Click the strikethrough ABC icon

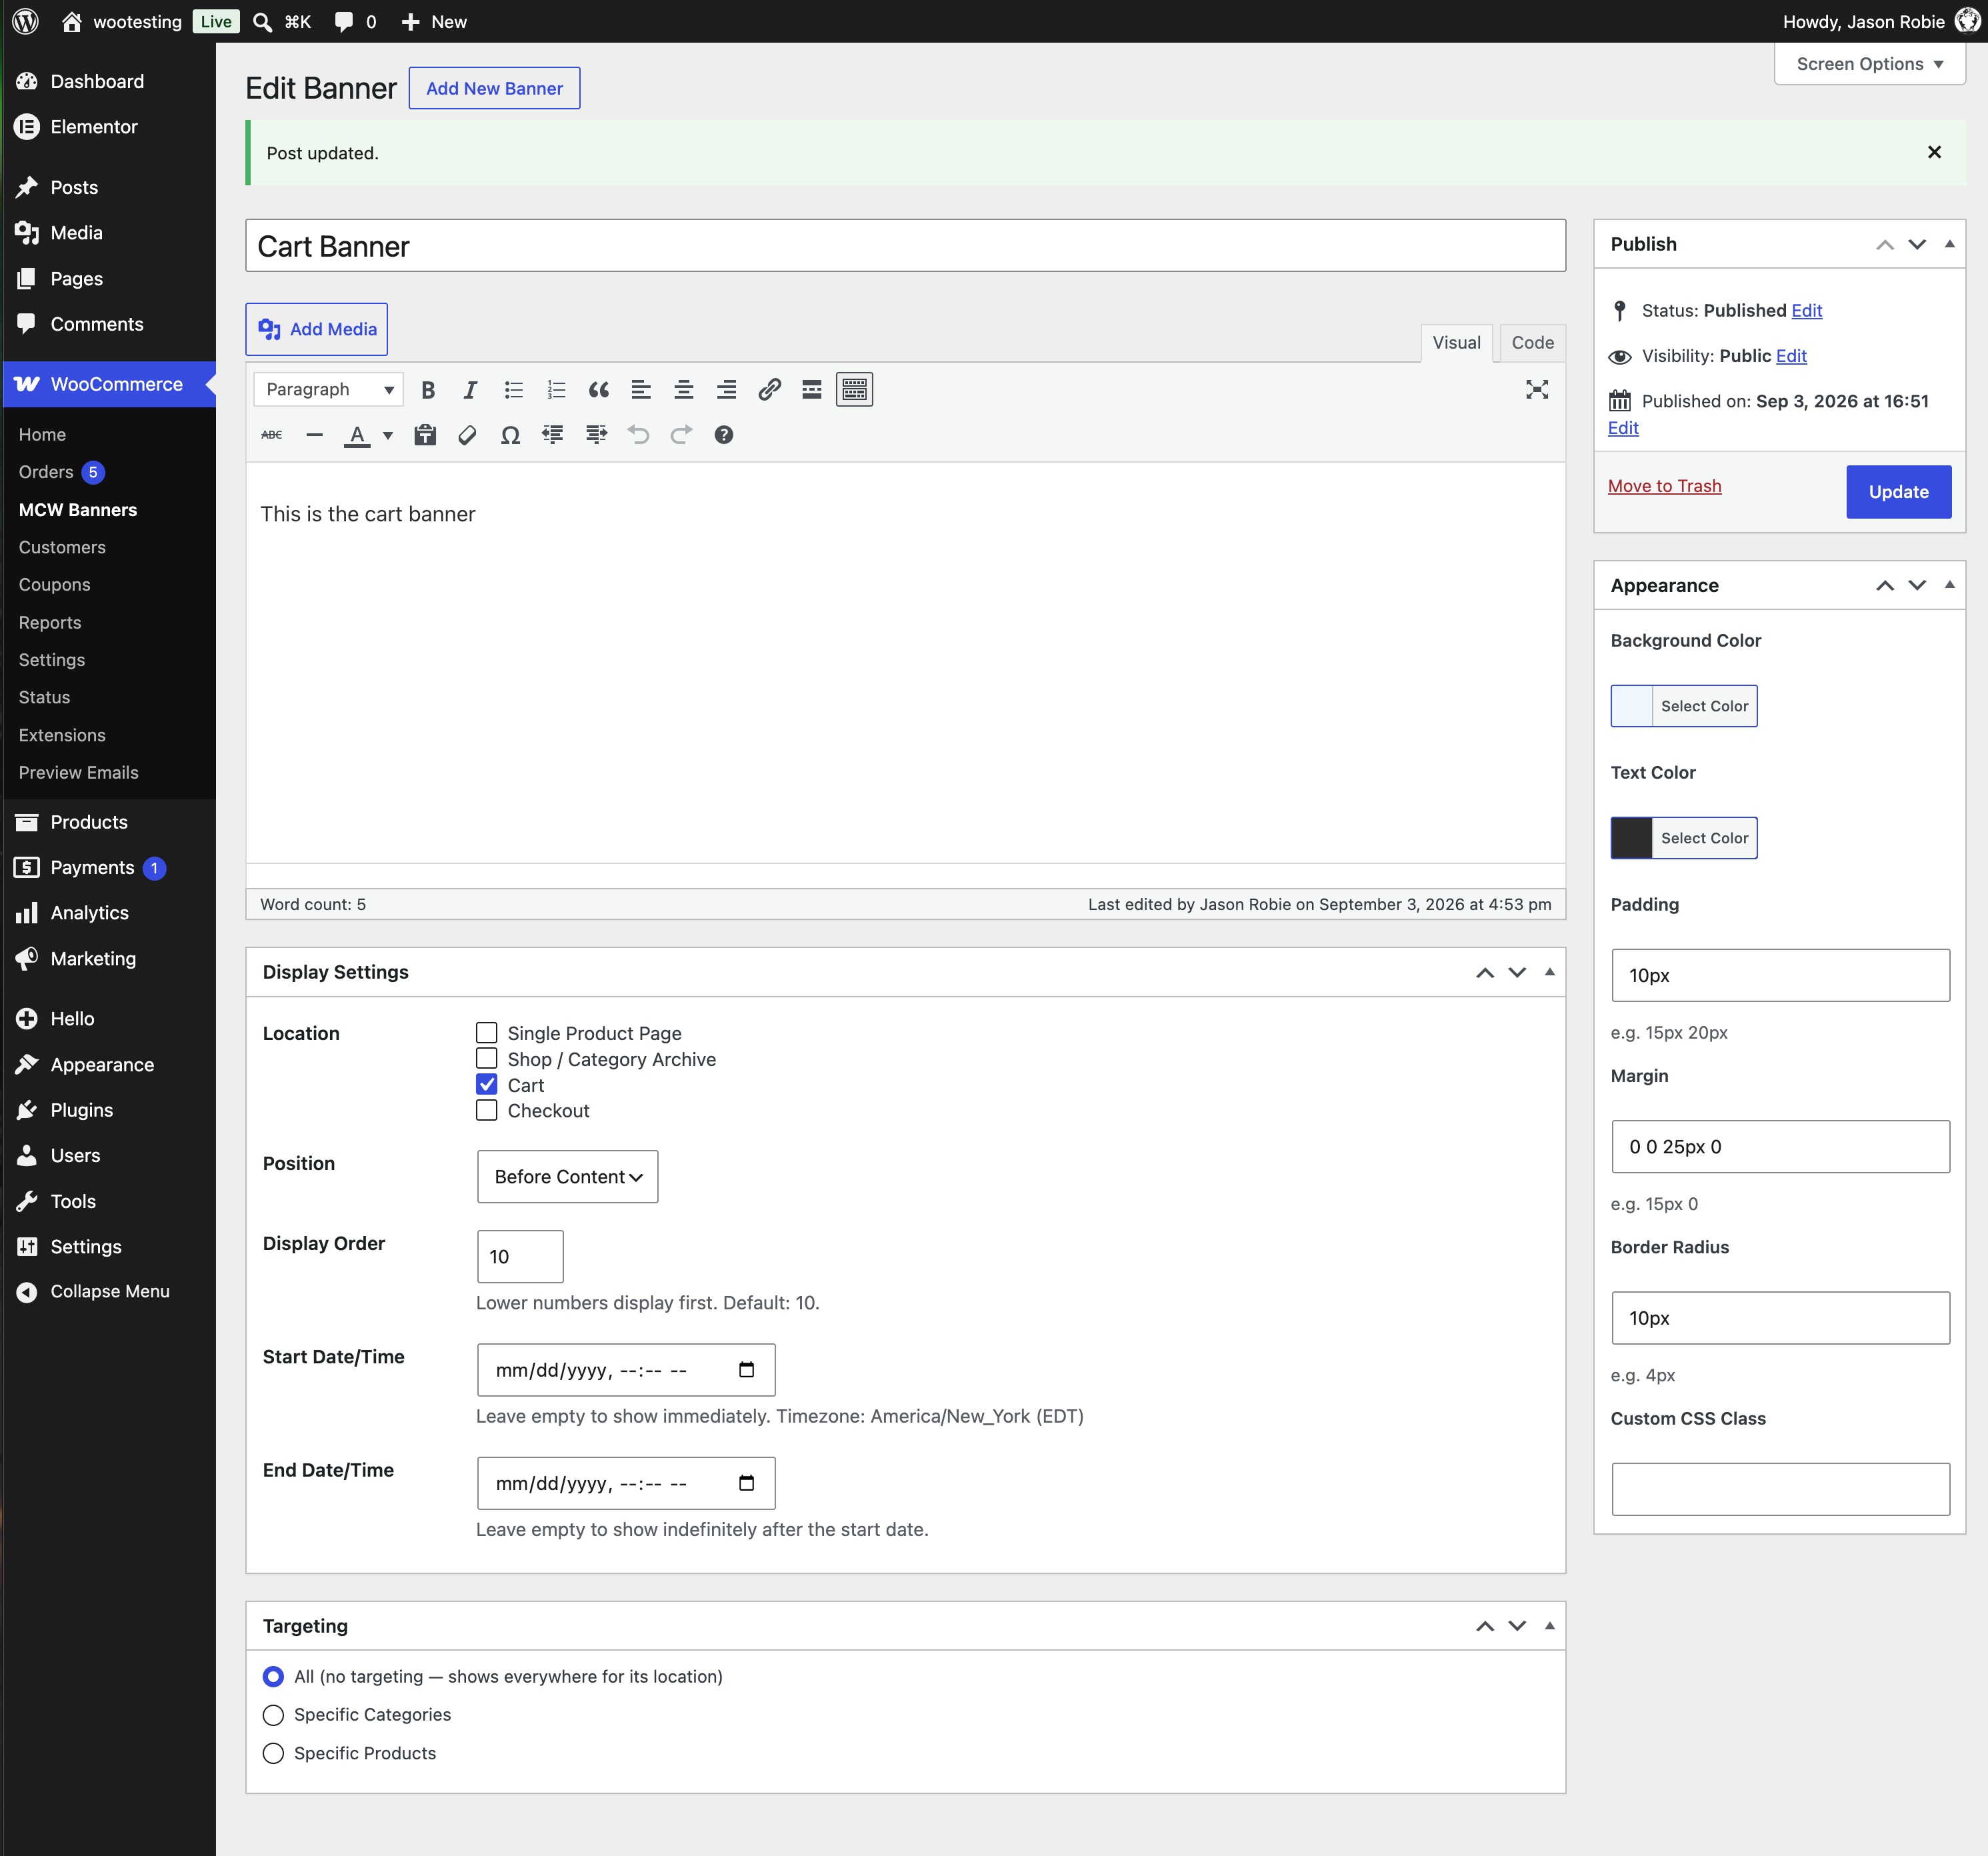(272, 435)
